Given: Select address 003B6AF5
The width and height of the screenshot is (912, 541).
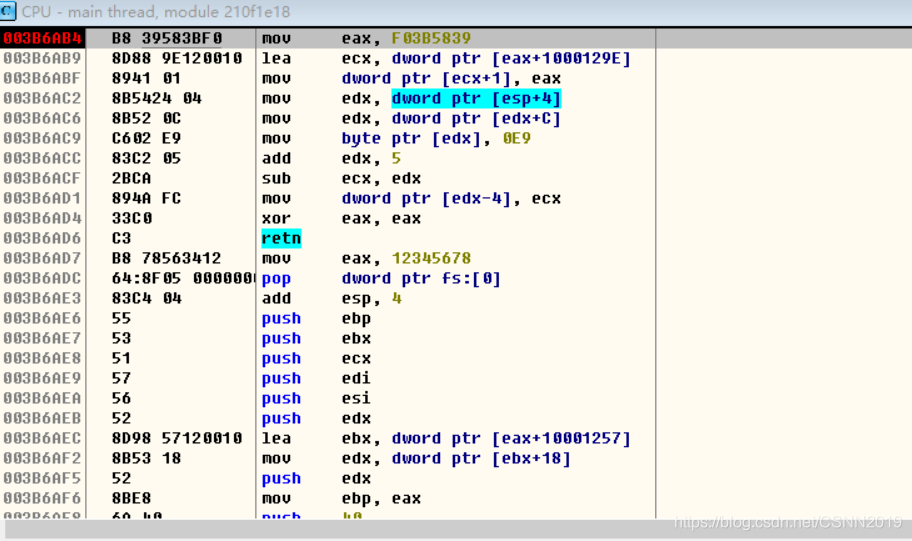Looking at the screenshot, I should click(x=42, y=479).
